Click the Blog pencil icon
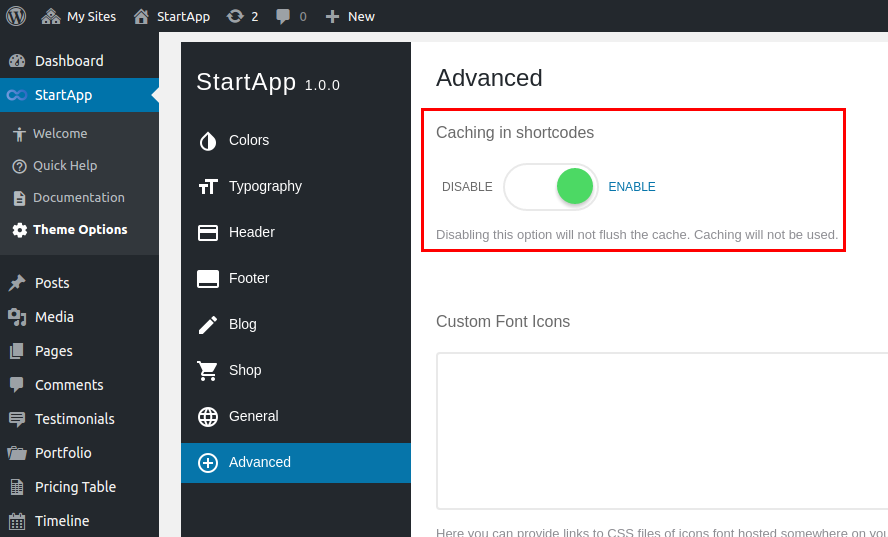This screenshot has height=537, width=888. tap(208, 324)
